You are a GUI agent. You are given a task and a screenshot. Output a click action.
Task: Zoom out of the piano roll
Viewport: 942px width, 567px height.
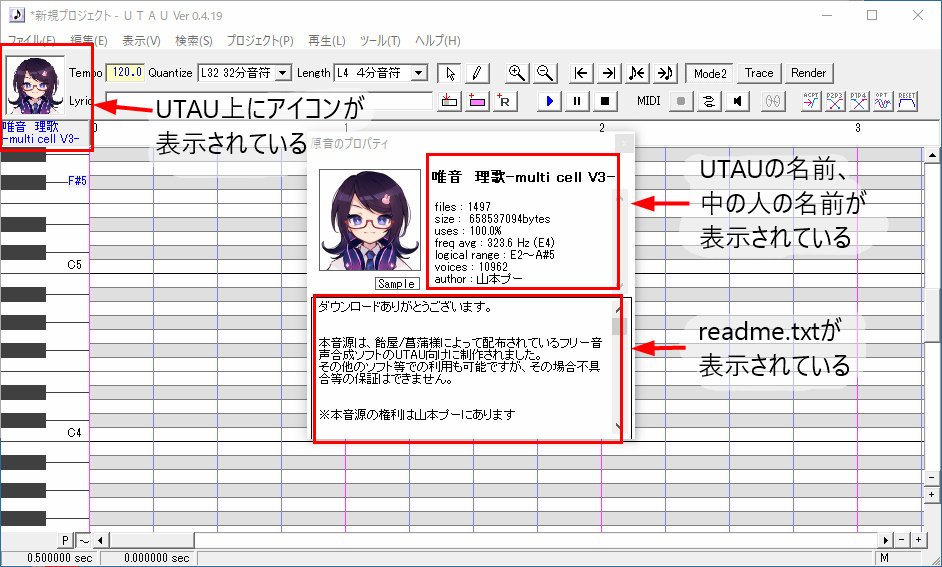[545, 73]
